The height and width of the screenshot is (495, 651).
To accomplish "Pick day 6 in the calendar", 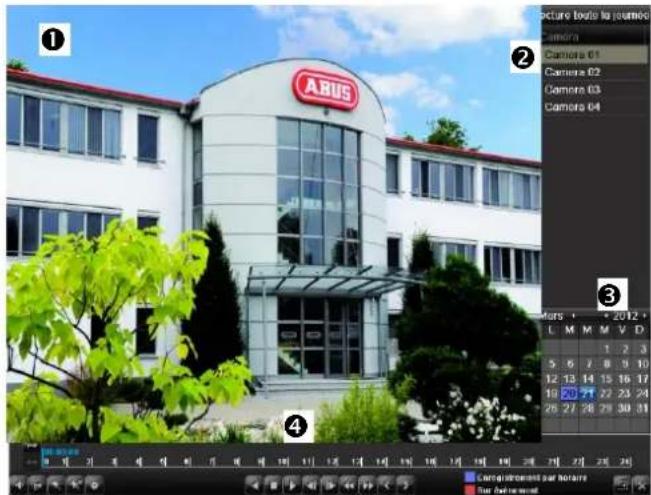I will click(x=570, y=364).
